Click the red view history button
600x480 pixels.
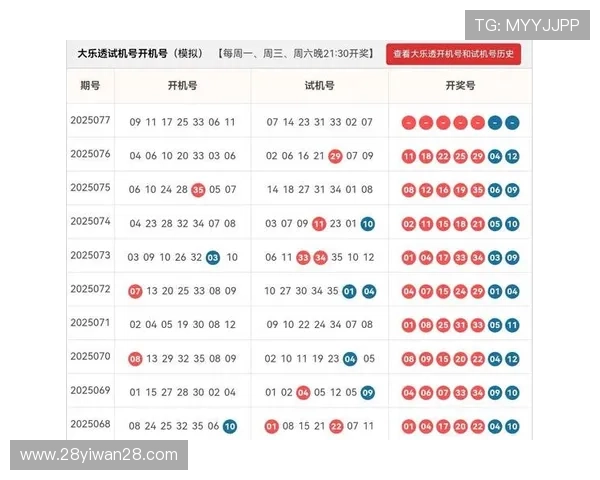click(454, 54)
